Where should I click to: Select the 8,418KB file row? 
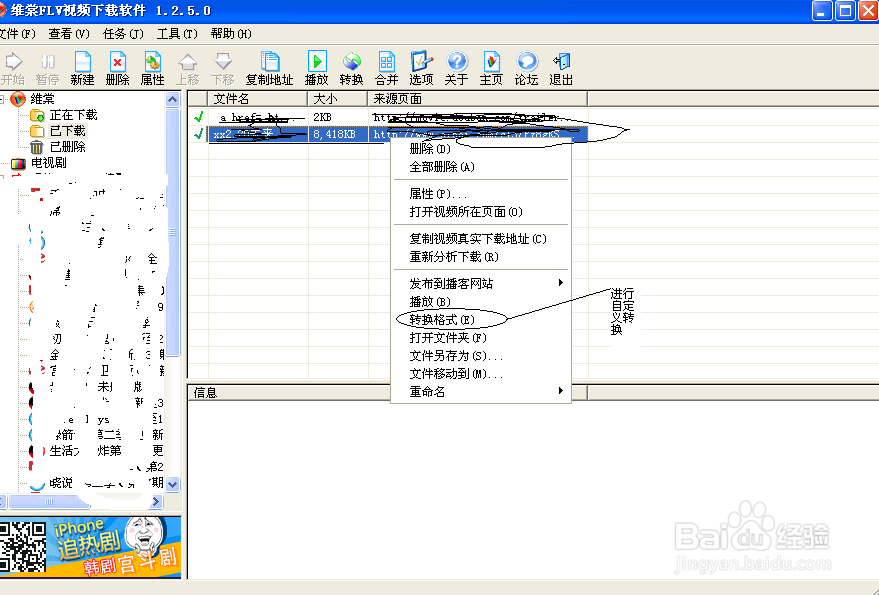(x=388, y=134)
